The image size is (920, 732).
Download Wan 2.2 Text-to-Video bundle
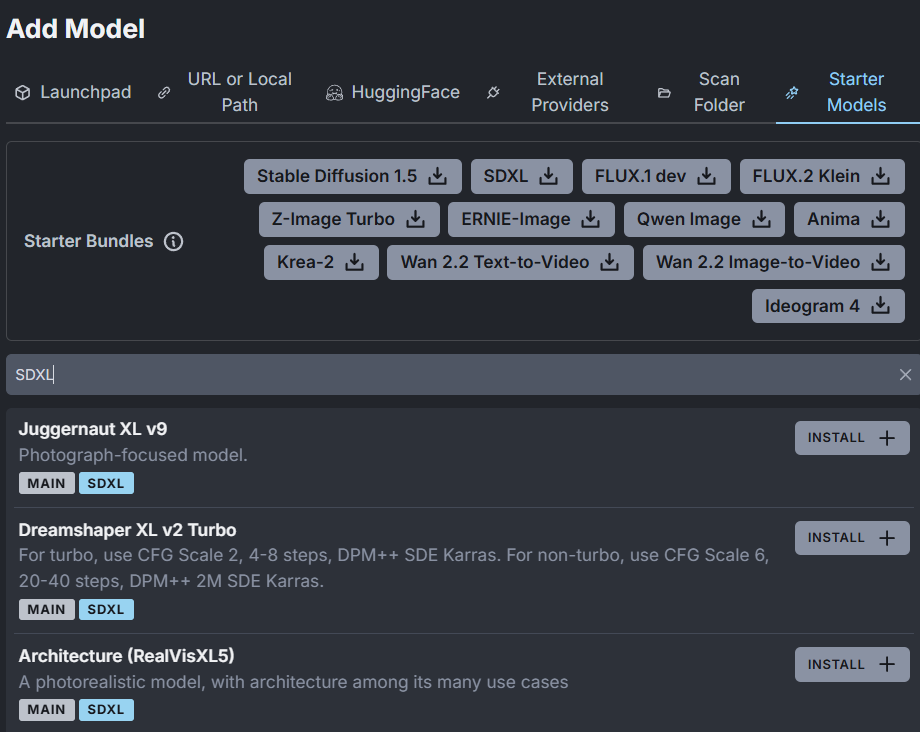coord(510,262)
